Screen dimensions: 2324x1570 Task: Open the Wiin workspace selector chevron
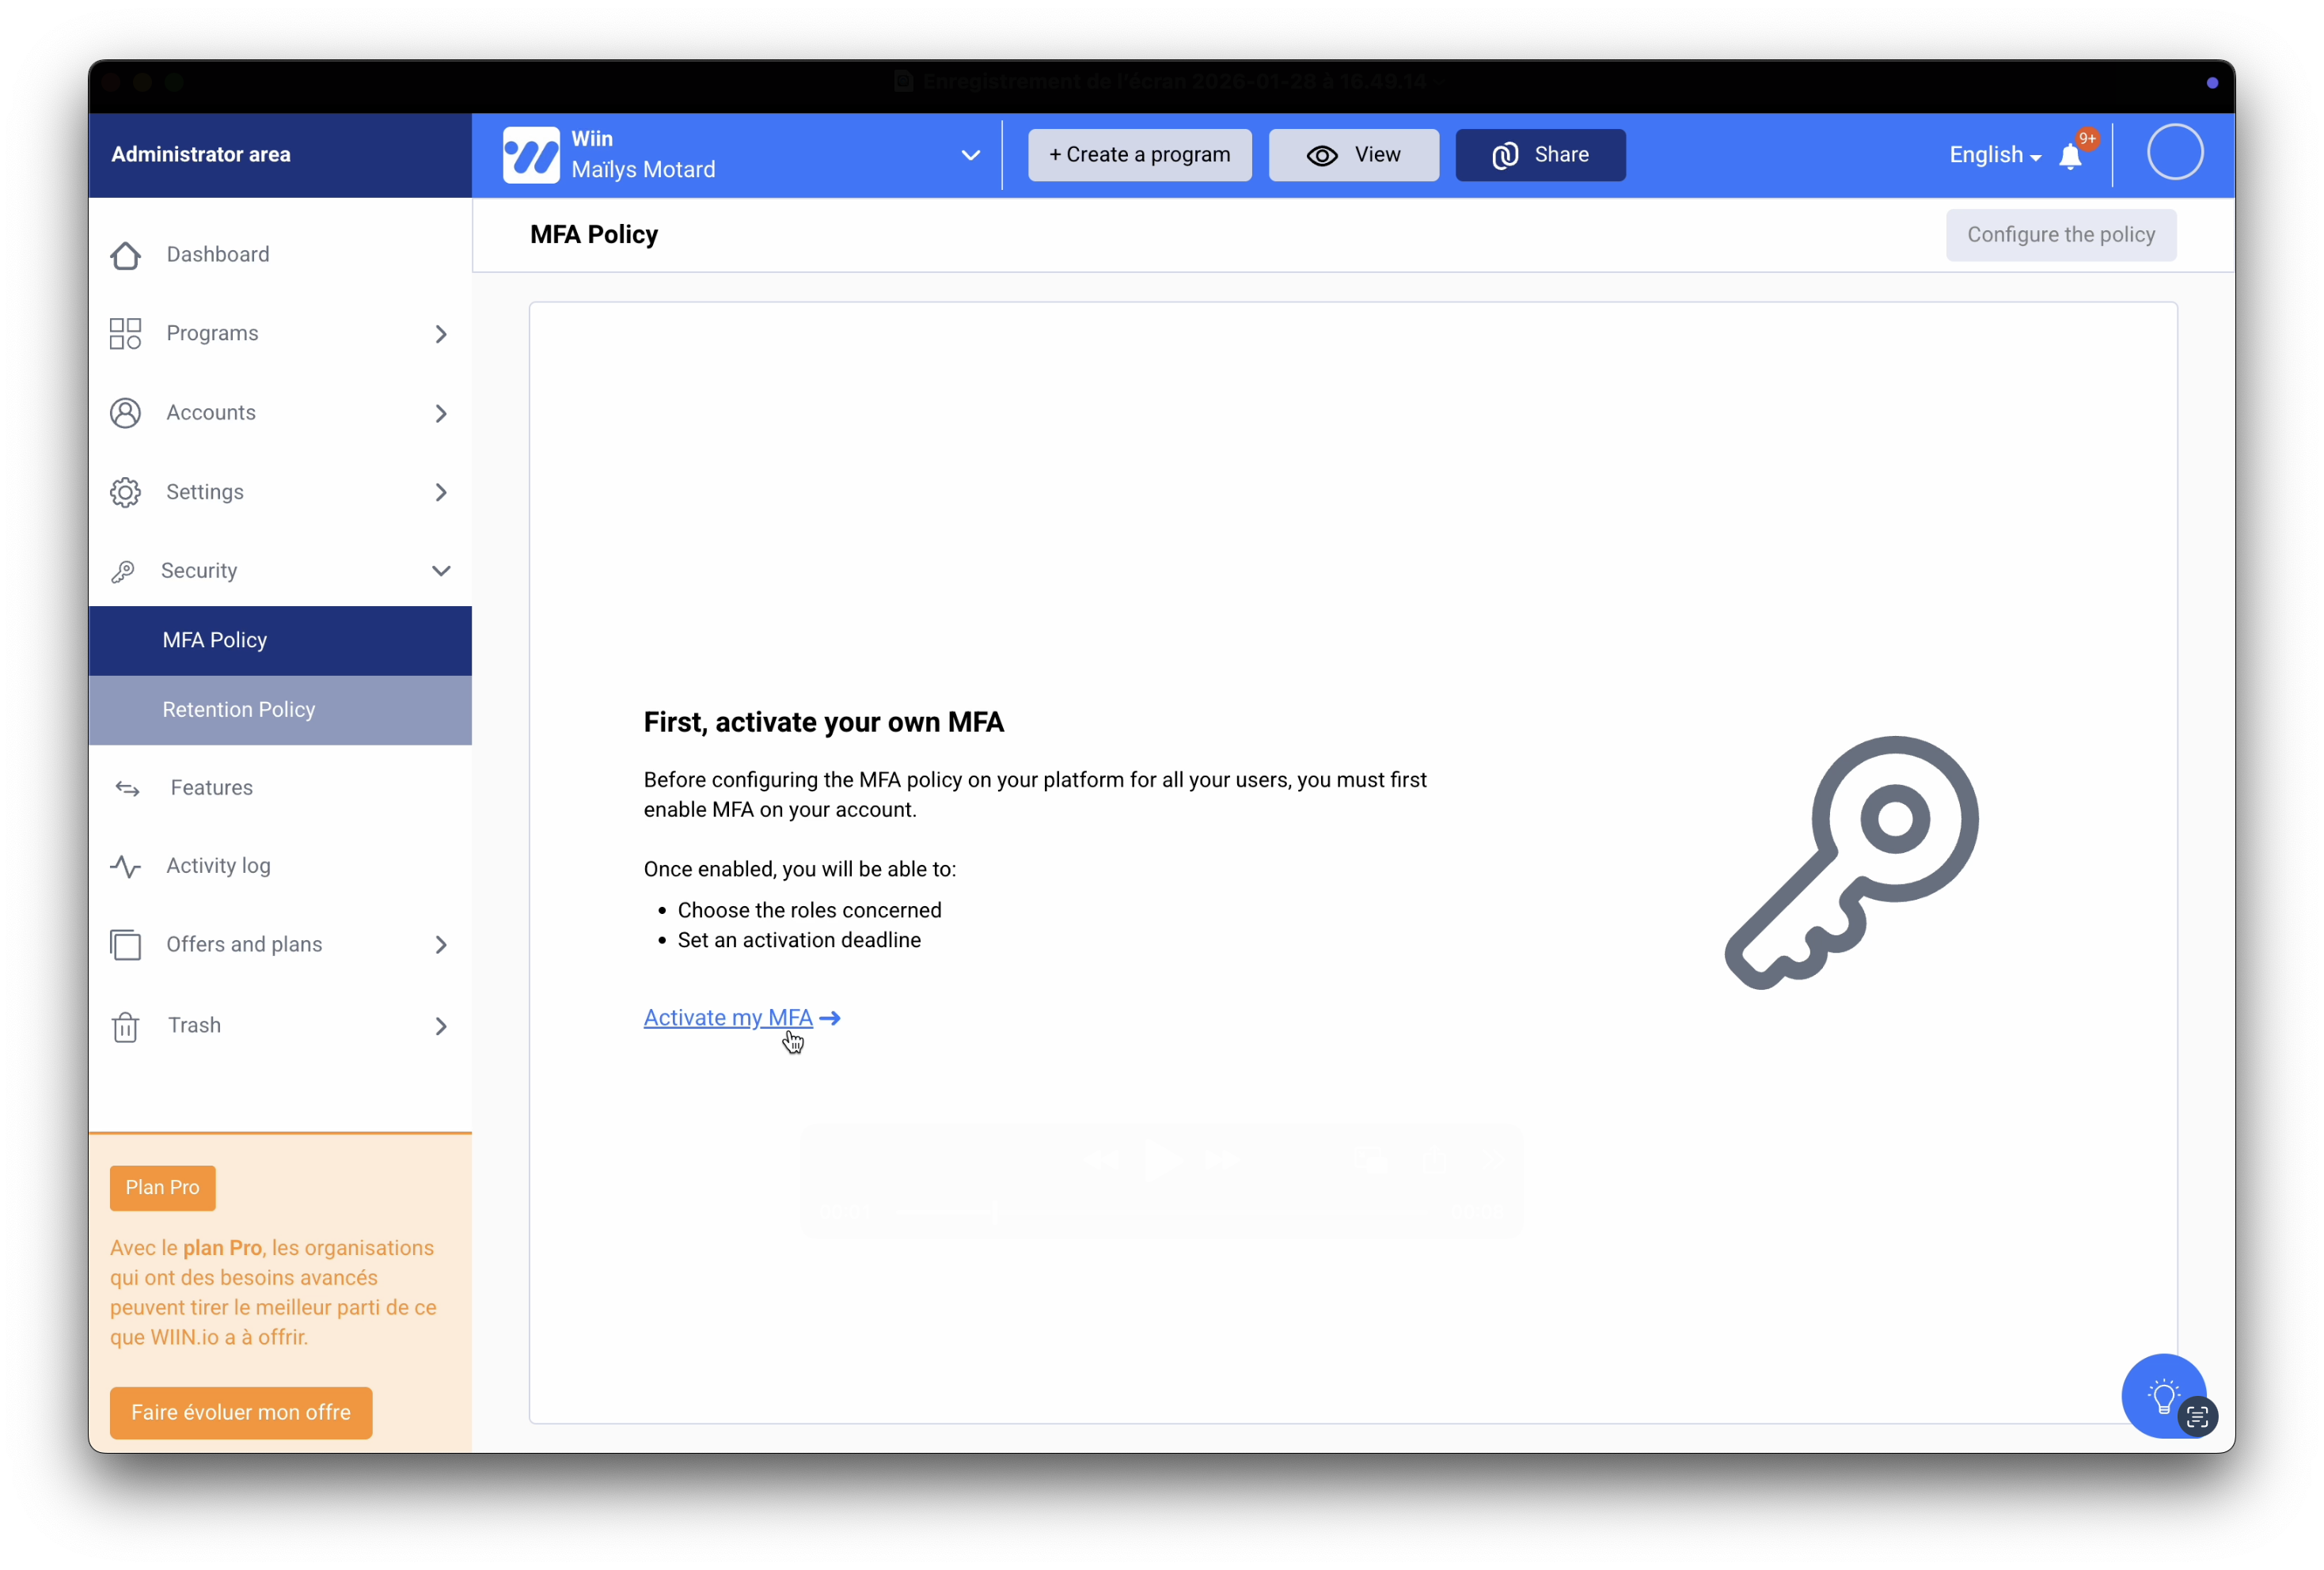(x=970, y=155)
